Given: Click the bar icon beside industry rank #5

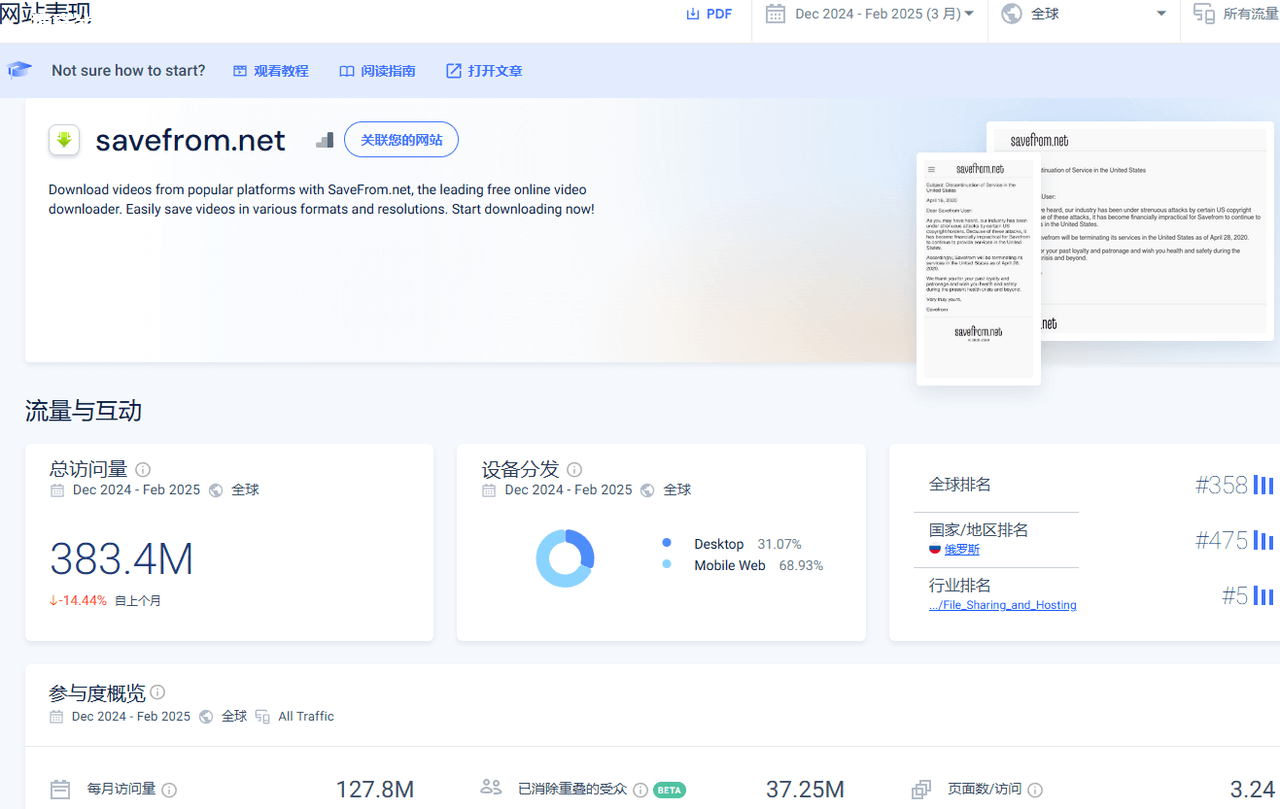Looking at the screenshot, I should (1263, 597).
